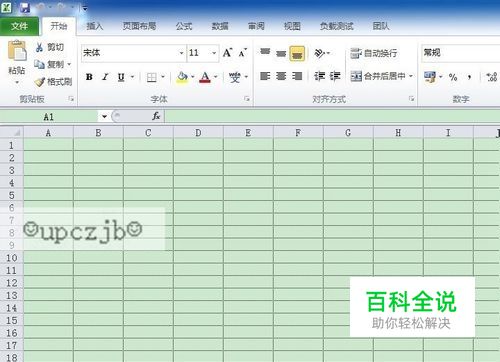This screenshot has width=500, height=362.
Task: Click the Borders grid icon
Action: point(152,77)
